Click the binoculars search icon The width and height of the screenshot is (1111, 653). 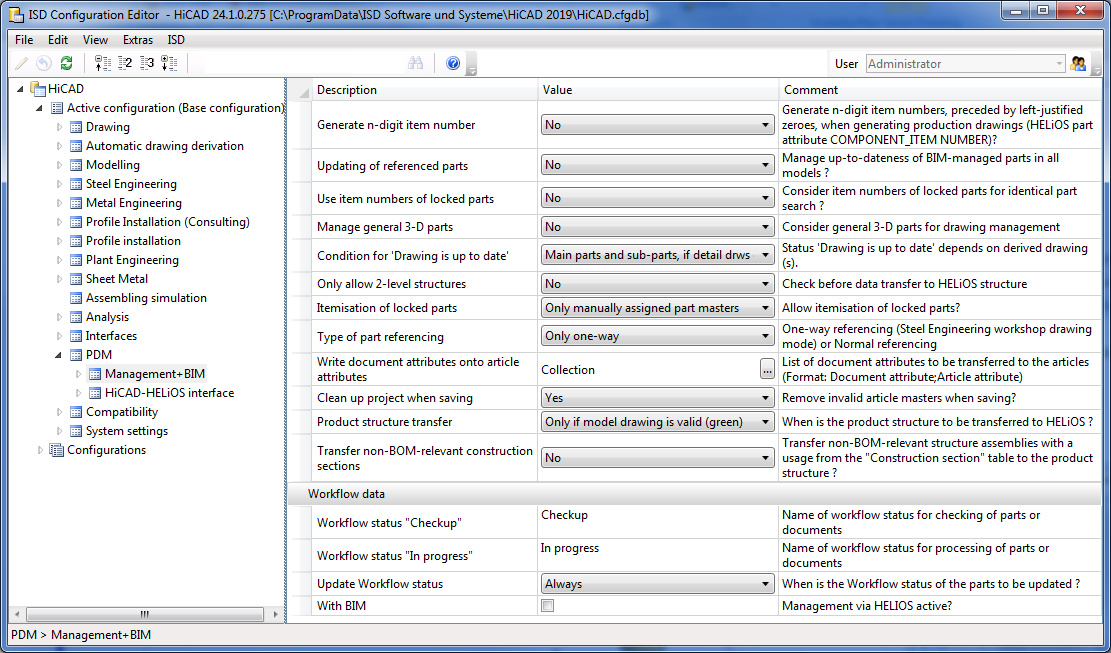[416, 63]
